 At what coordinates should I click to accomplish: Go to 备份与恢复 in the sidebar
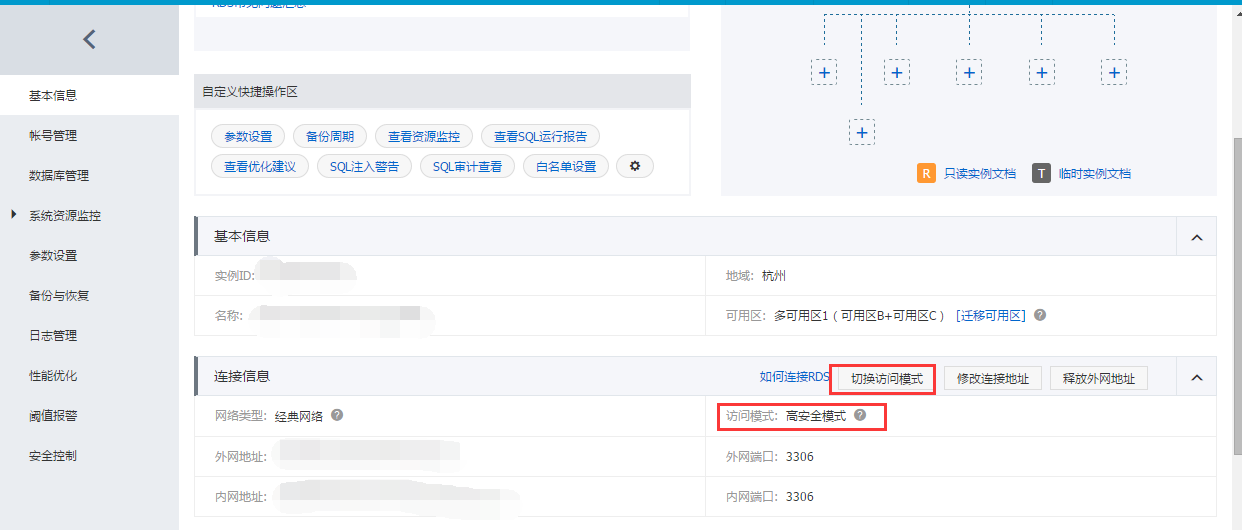59,296
